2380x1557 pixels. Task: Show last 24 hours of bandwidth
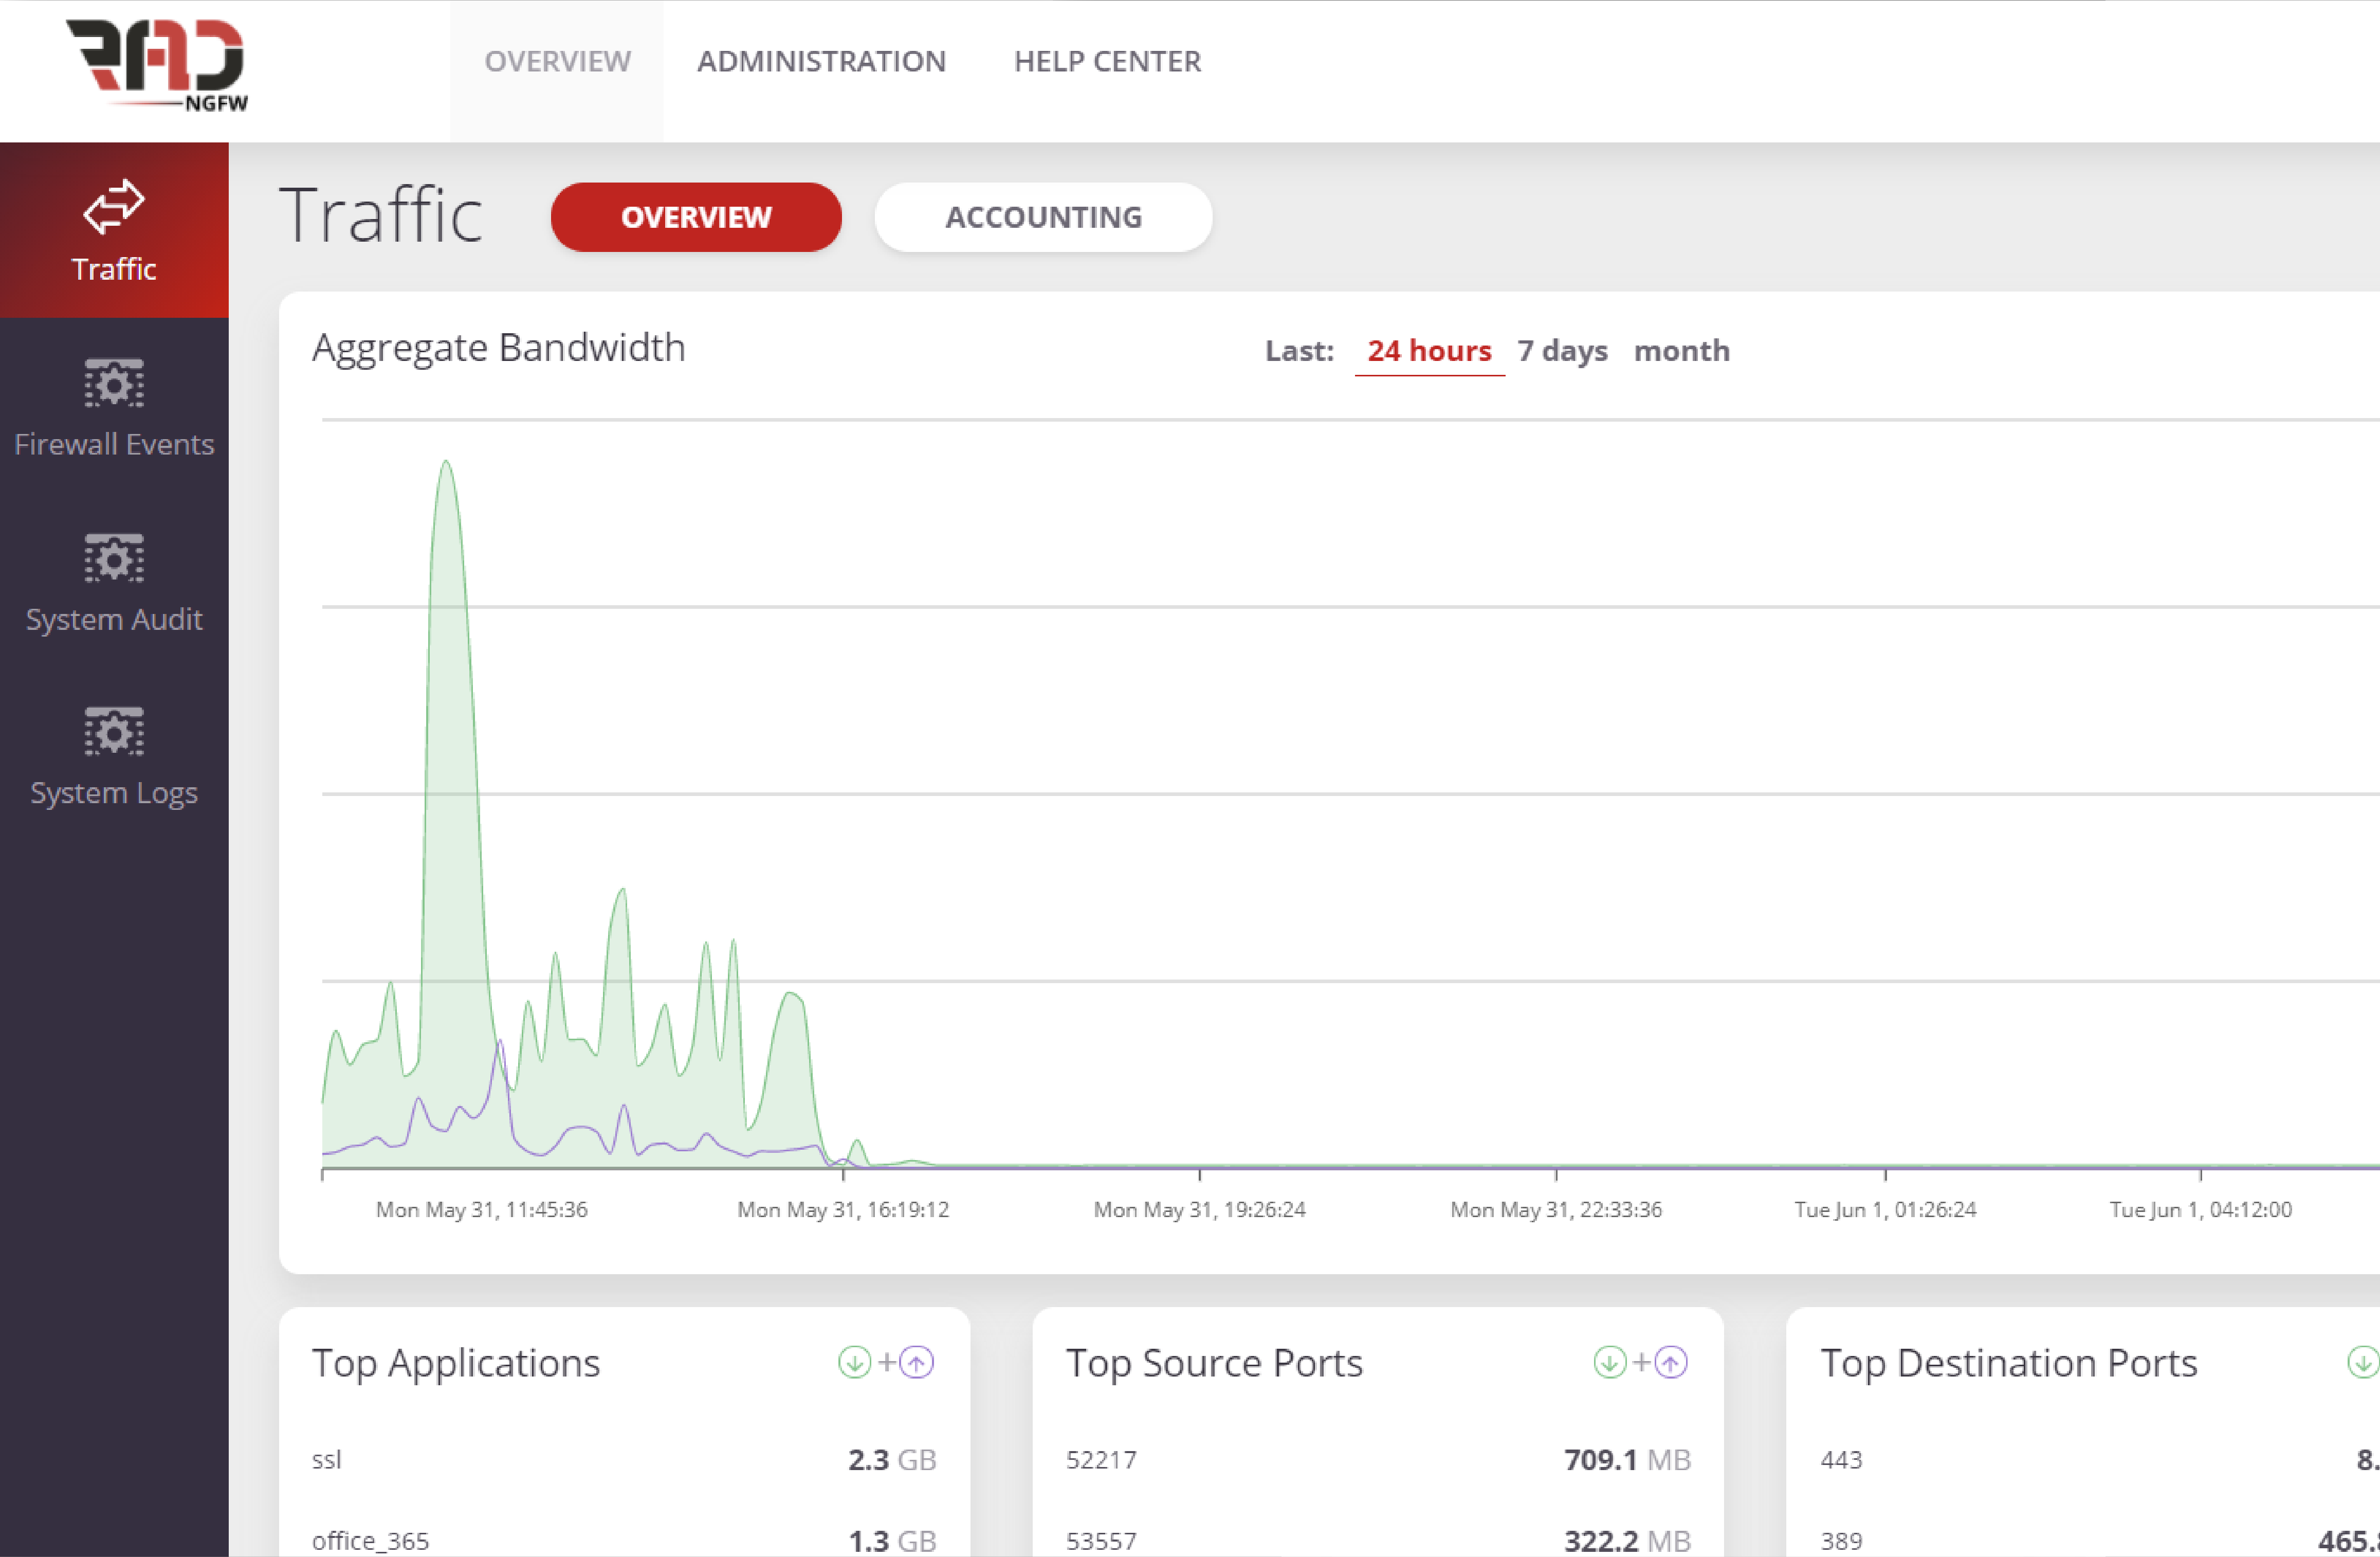pos(1429,351)
